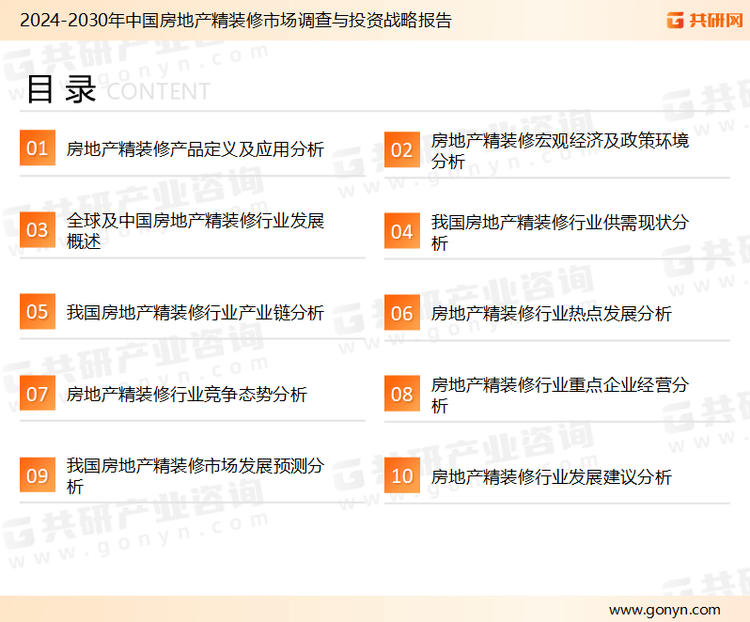Image resolution: width=750 pixels, height=622 pixels.
Task: Click chapter title 我国房地产精装修市场发展预测分析
Action: click(195, 476)
